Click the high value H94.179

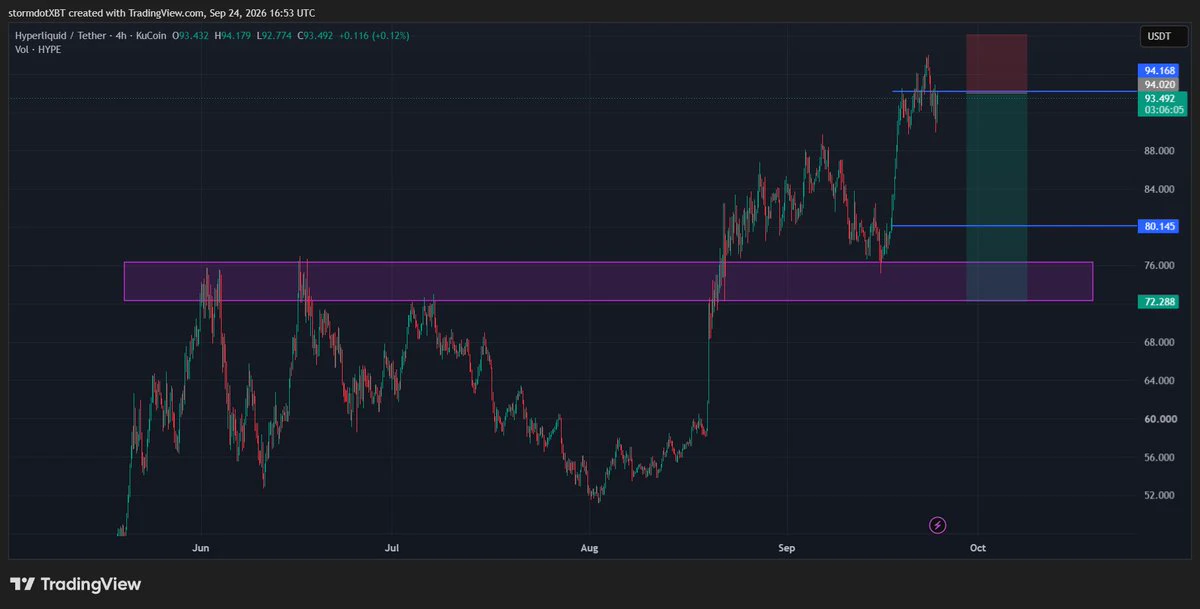232,36
